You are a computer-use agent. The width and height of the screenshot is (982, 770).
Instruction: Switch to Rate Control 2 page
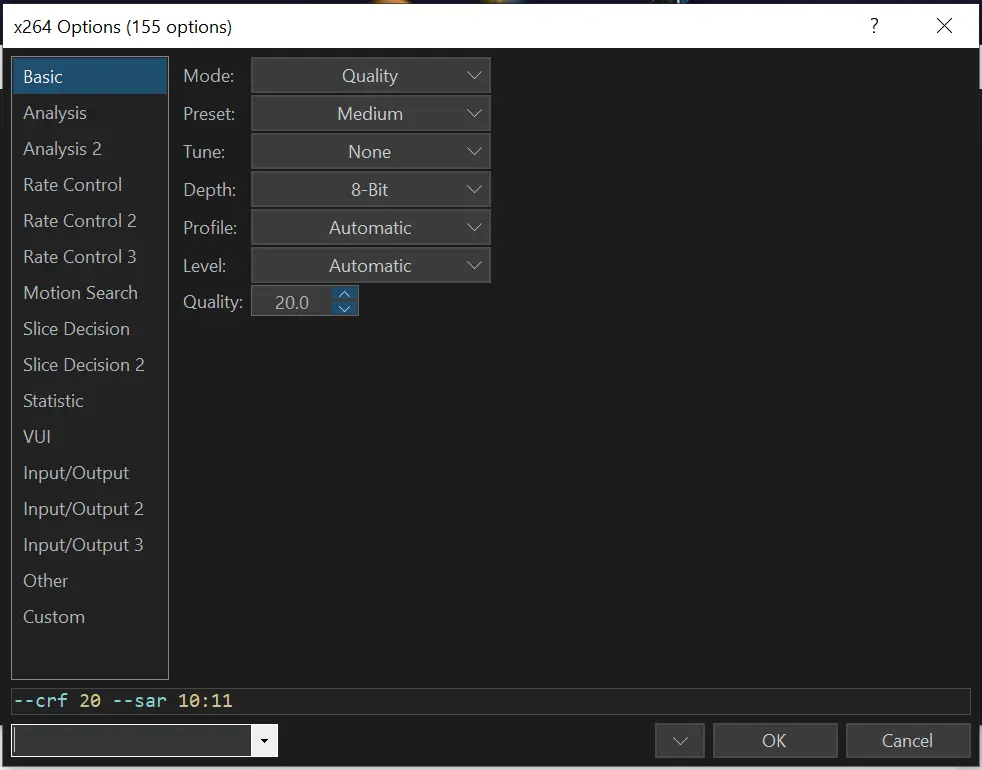pos(90,221)
